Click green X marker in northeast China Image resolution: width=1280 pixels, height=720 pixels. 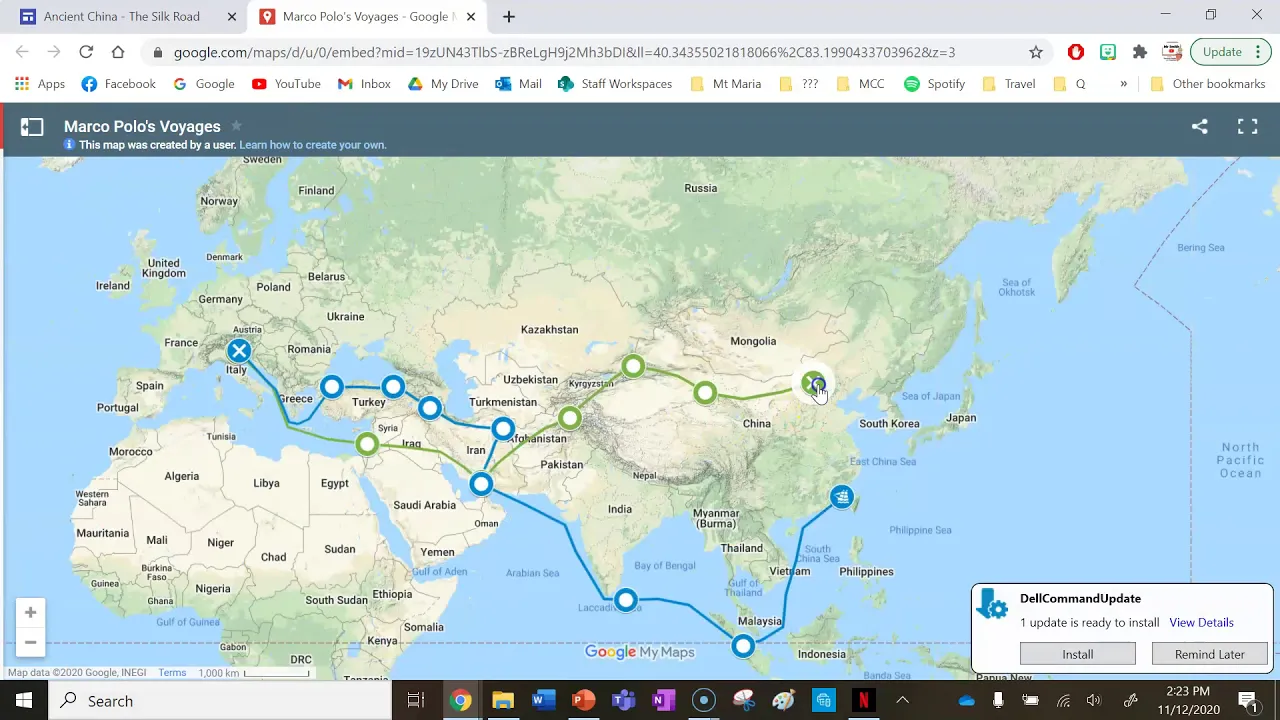coord(813,383)
